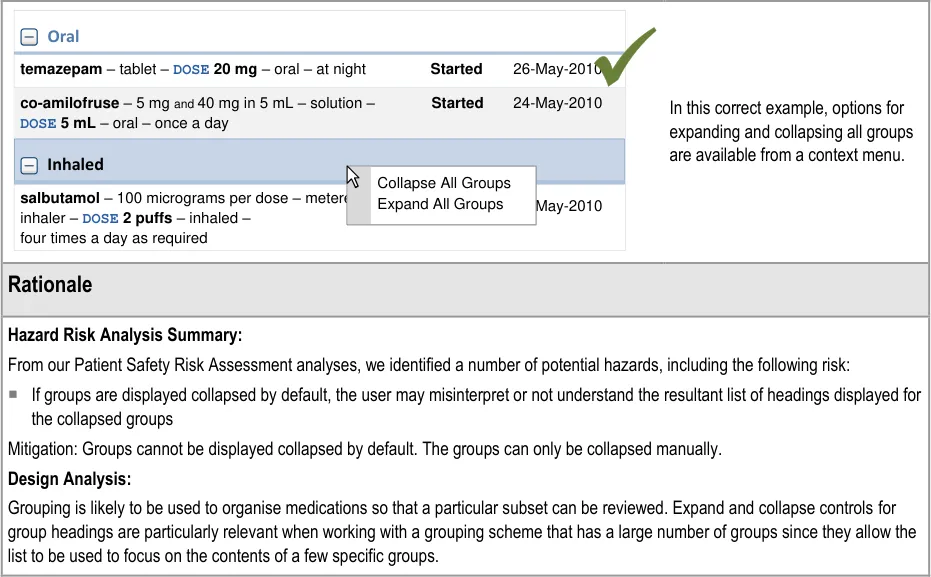Collapse the Inhaled group with minus icon
The image size is (931, 577).
tap(29, 165)
